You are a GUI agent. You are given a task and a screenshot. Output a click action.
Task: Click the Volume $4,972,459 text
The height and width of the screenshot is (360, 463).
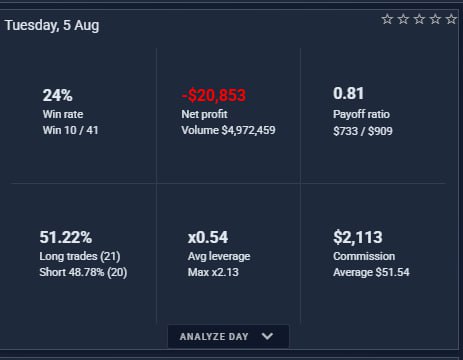(x=228, y=130)
